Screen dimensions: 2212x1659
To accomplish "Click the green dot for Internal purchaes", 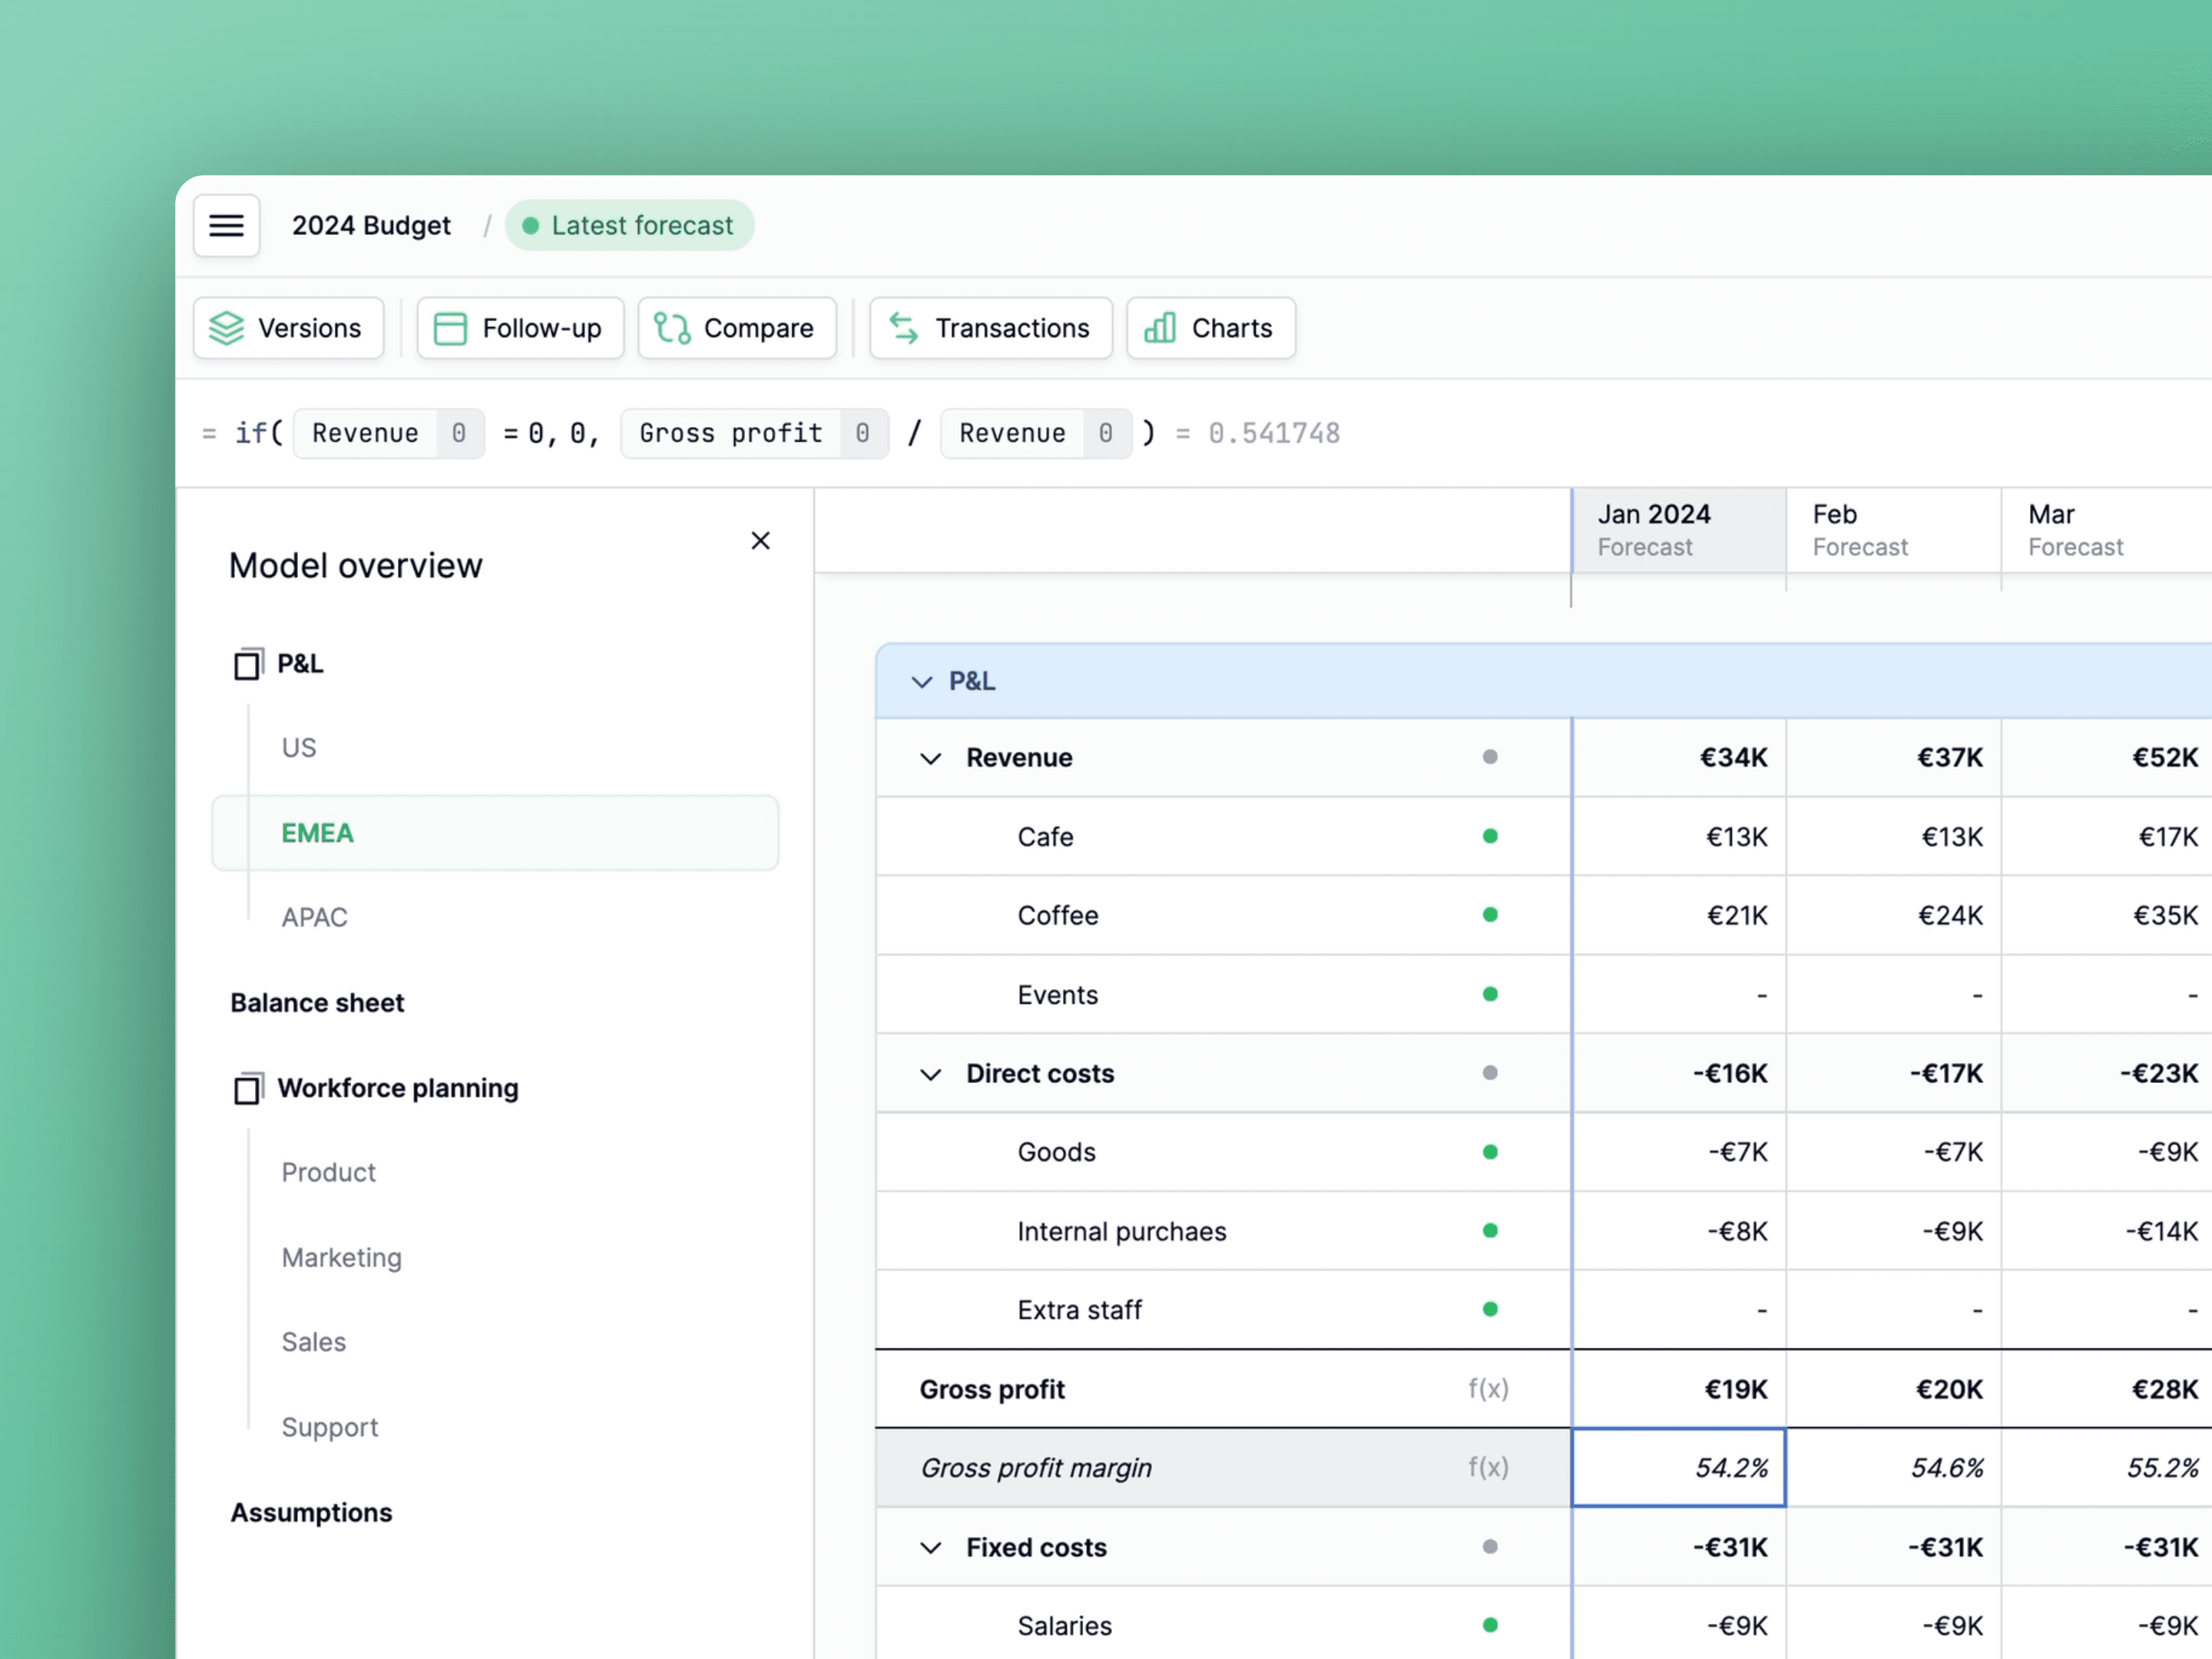I will [x=1490, y=1231].
